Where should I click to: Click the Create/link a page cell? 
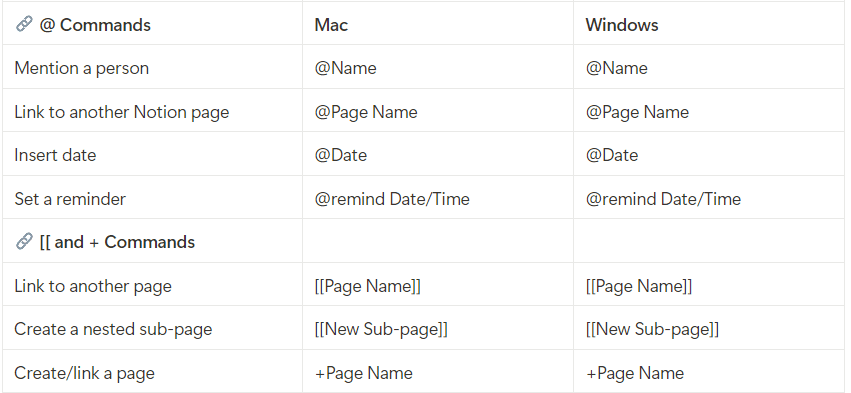(153, 371)
